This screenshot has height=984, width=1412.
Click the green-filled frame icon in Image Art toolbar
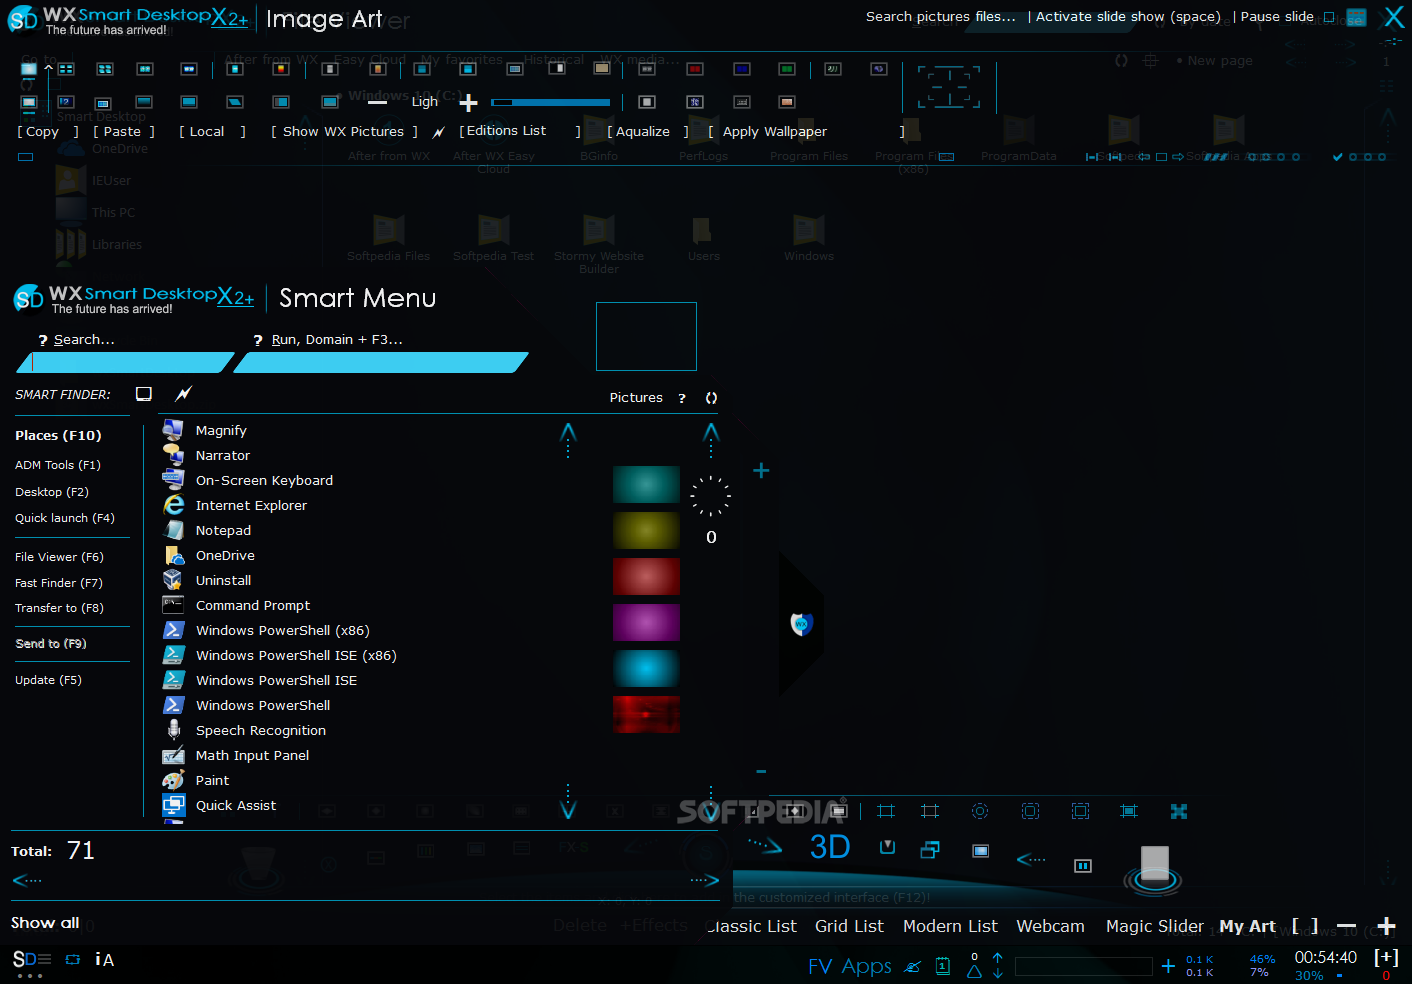787,69
